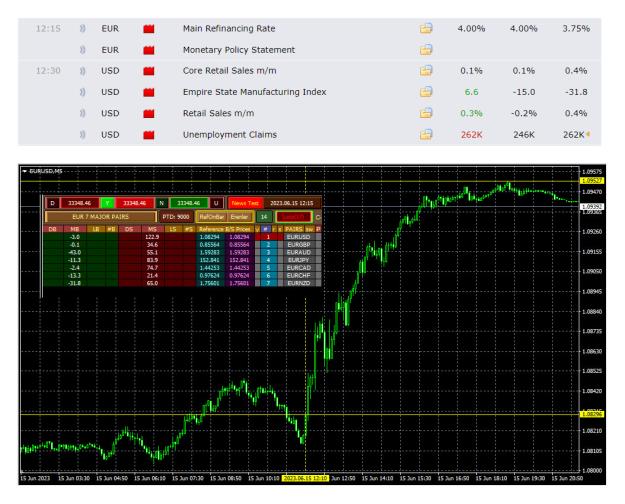
Task: Select pair number 6 button for EURCHF
Action: pos(268,276)
